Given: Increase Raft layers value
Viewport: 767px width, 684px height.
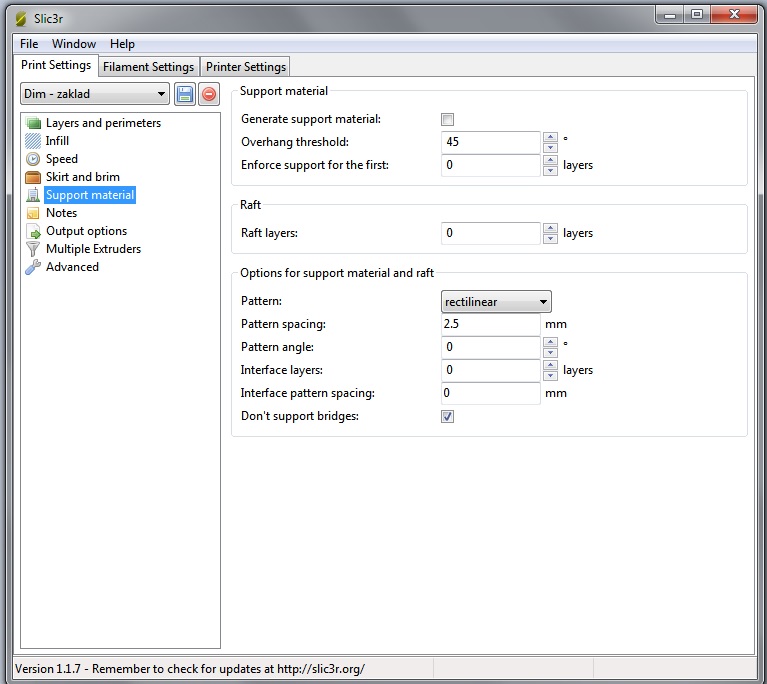Looking at the screenshot, I should tap(550, 228).
